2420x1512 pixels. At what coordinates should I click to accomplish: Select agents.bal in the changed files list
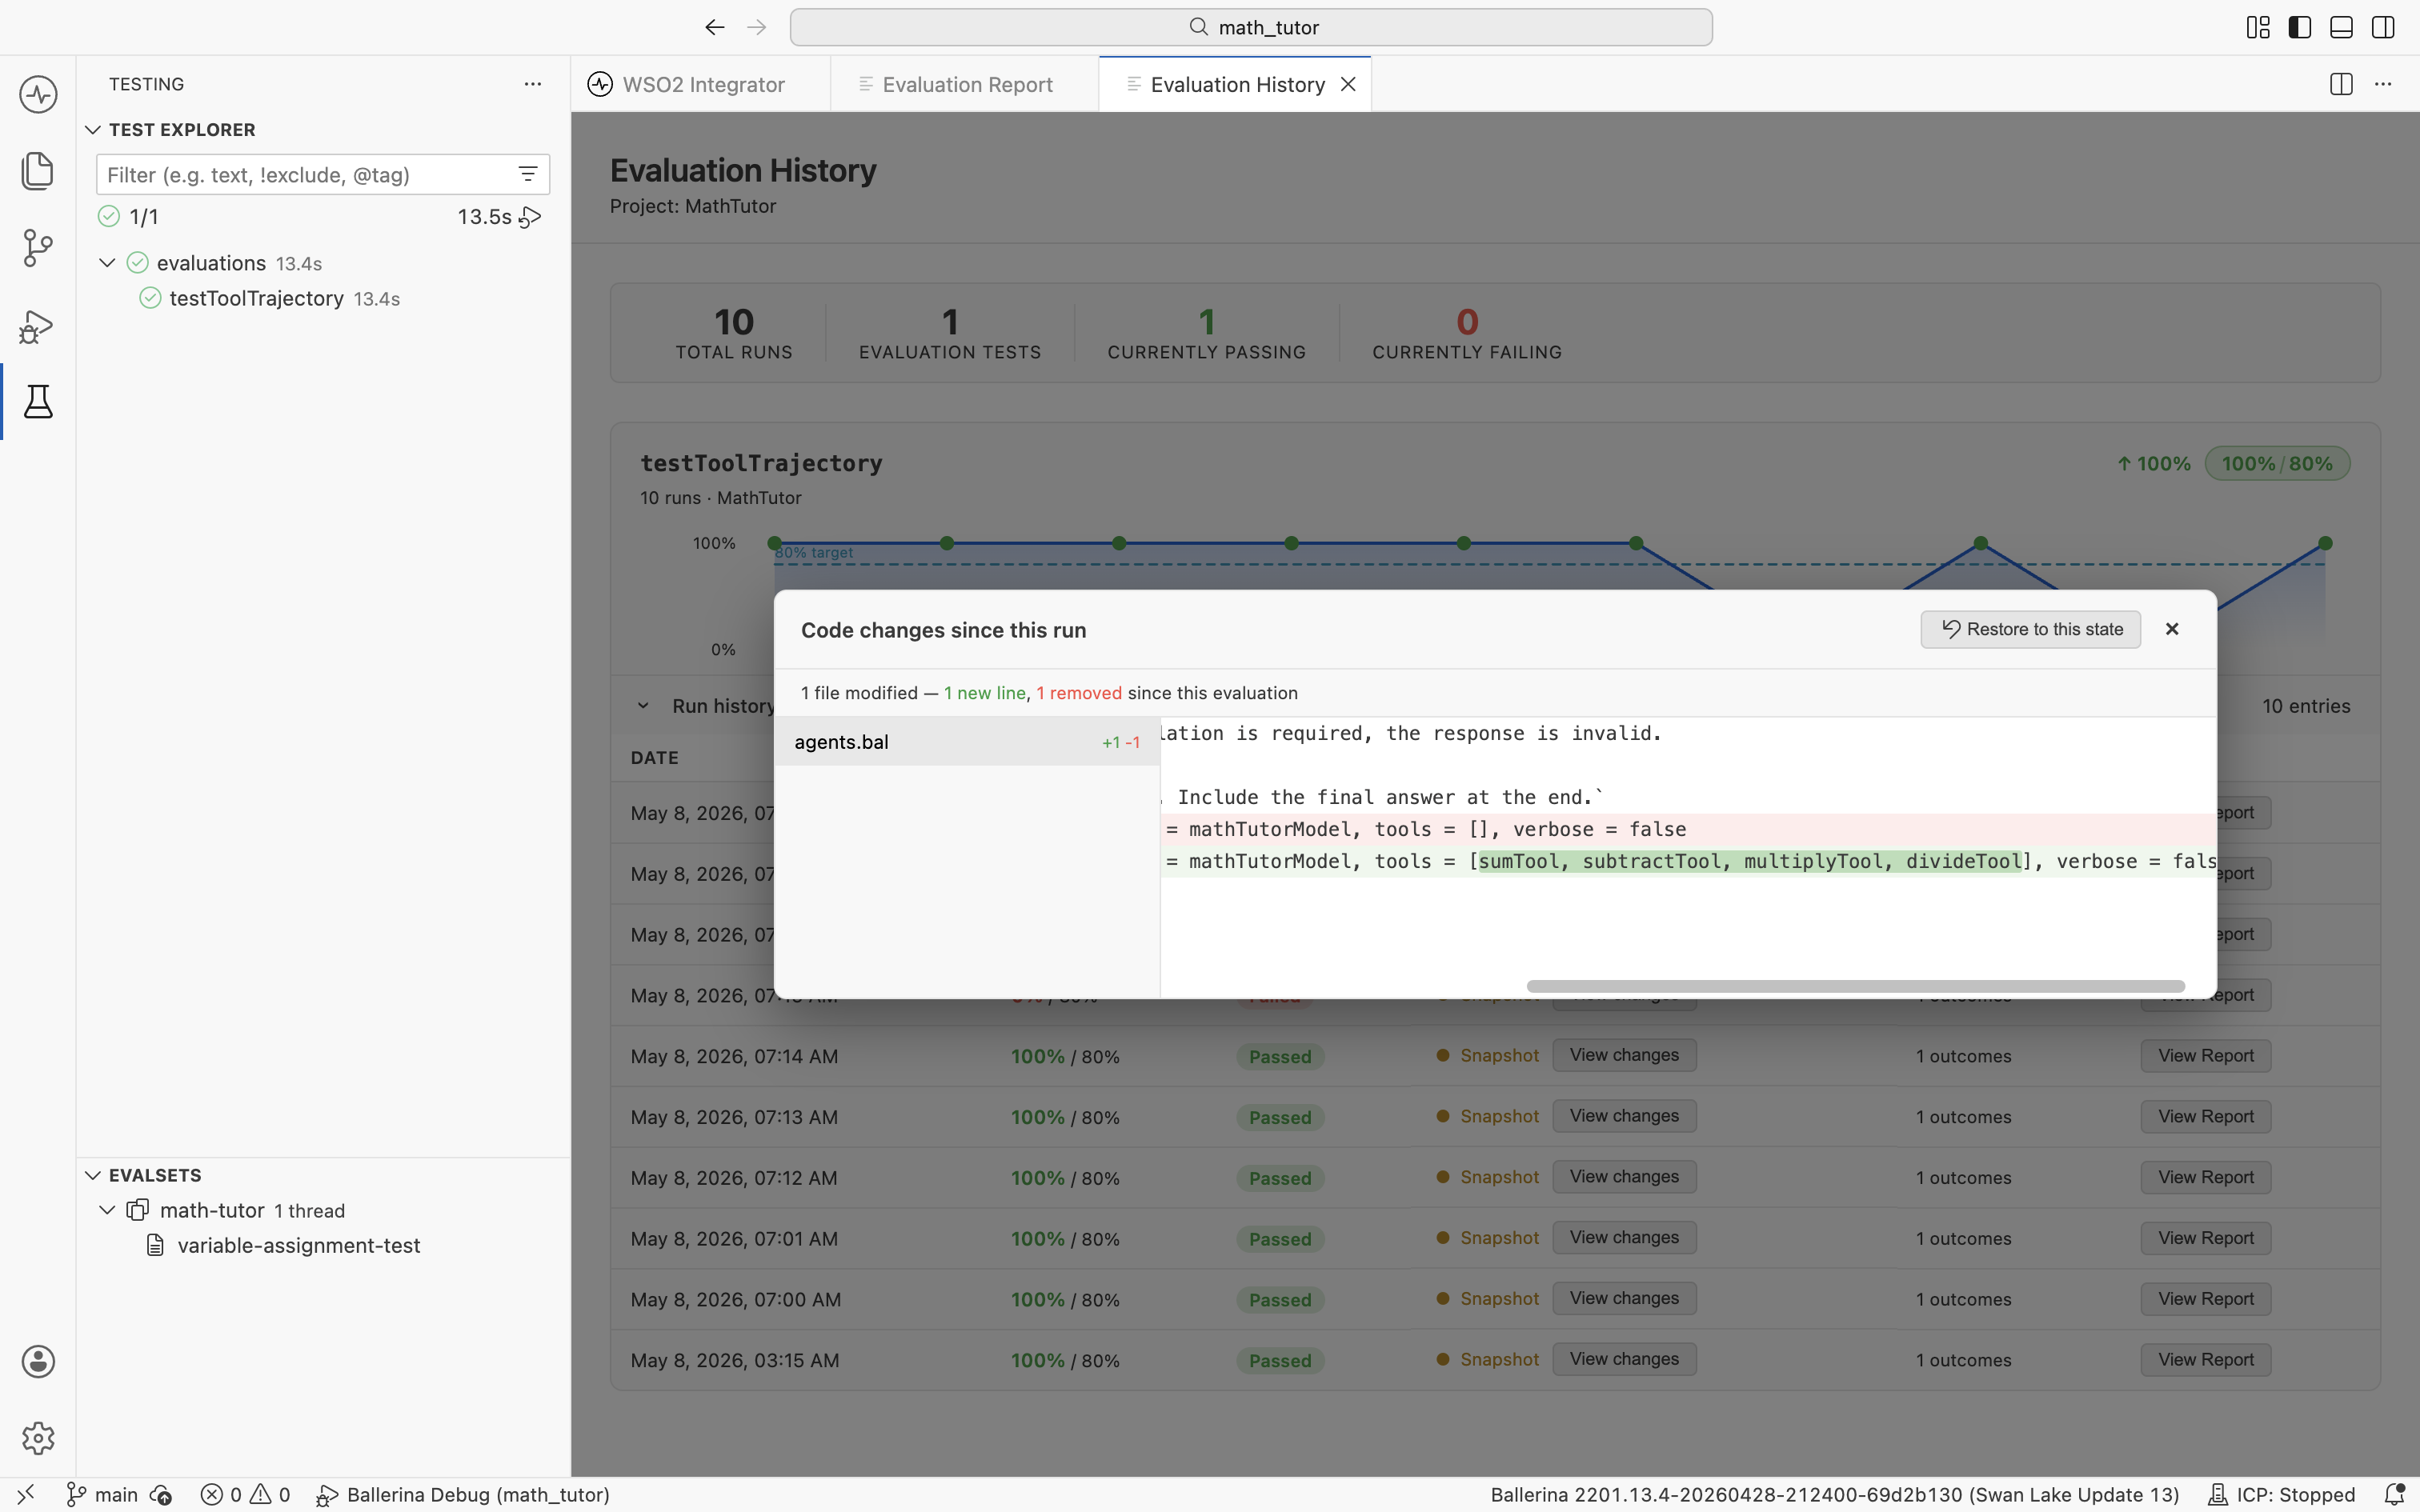(967, 742)
